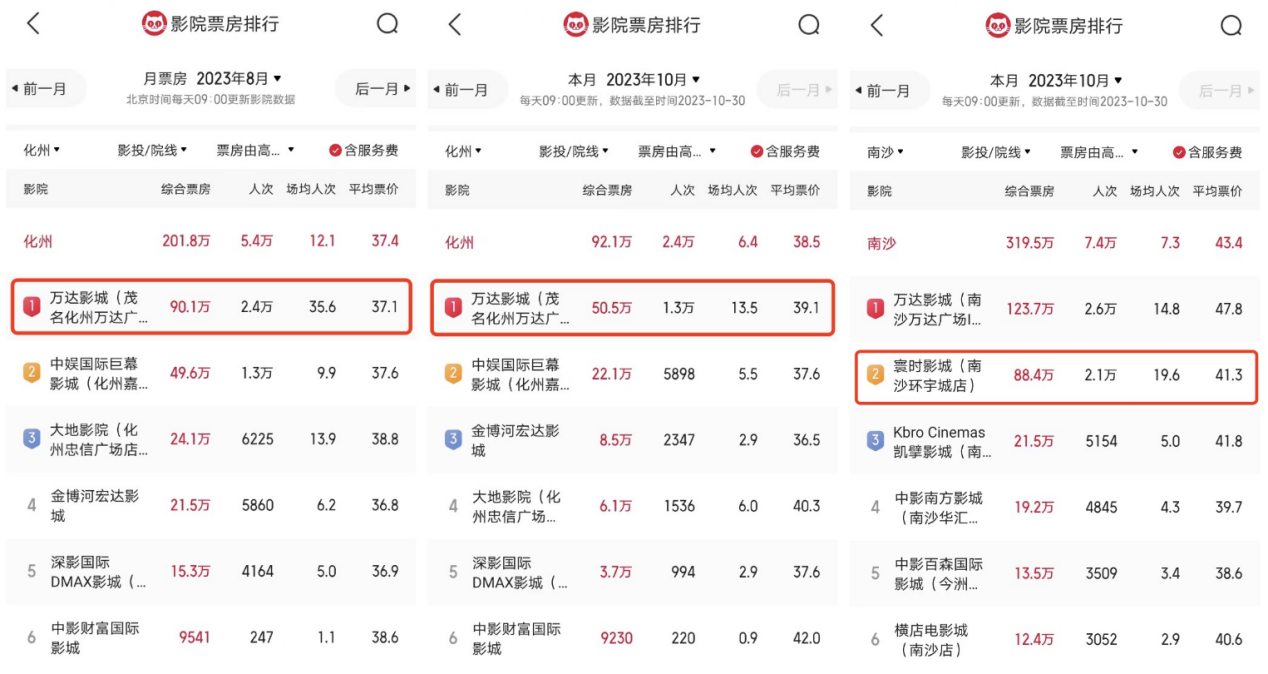Open 金博河宏达影城 row with 8.5万
Screen dimensions: 1268x674
coord(633,440)
